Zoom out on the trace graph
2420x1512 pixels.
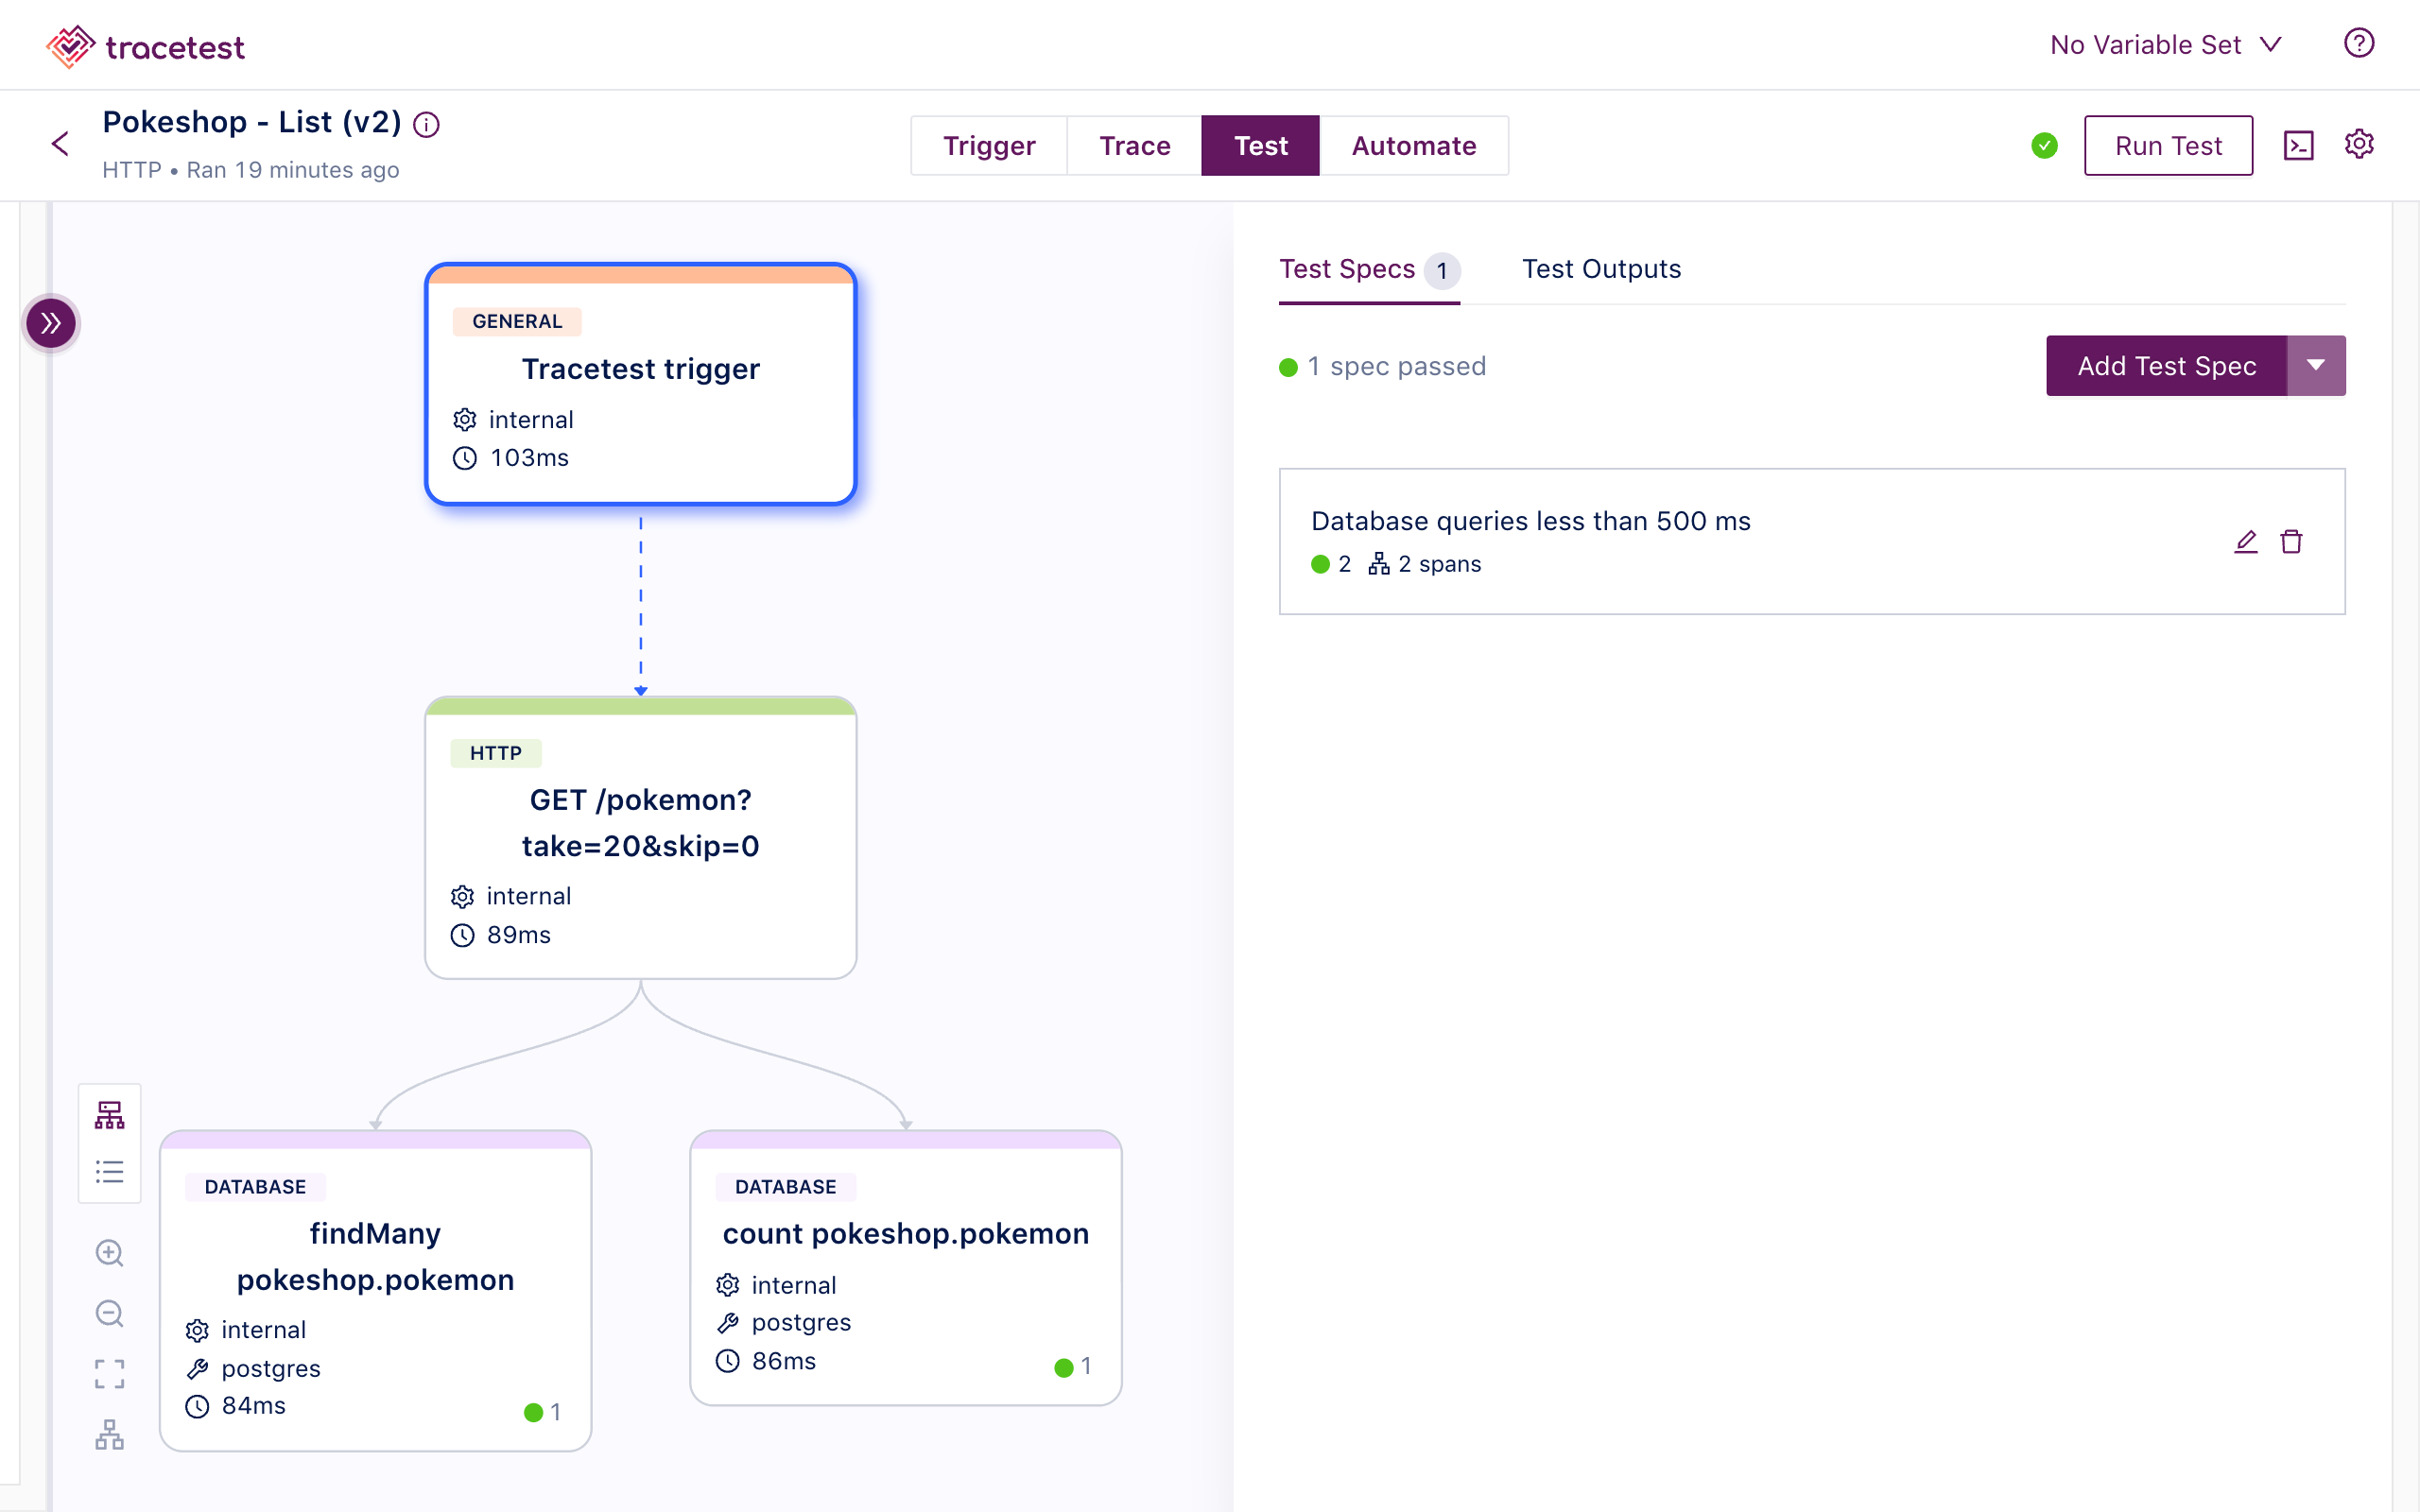(109, 1313)
